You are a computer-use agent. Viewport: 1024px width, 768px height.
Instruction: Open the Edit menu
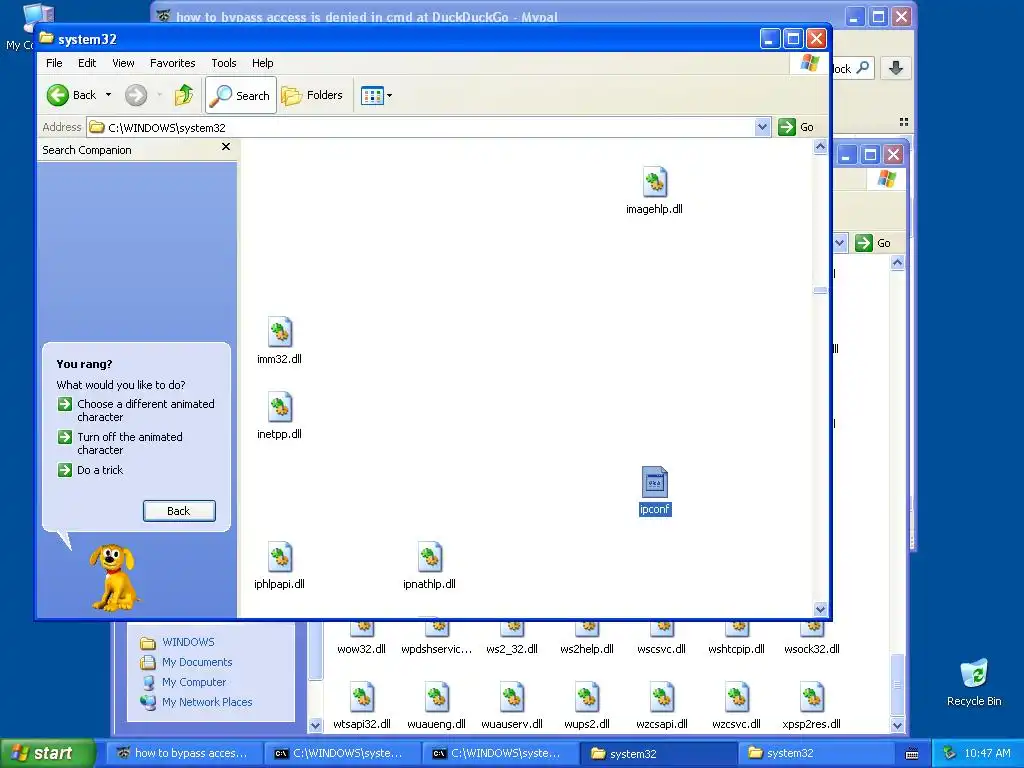point(87,63)
